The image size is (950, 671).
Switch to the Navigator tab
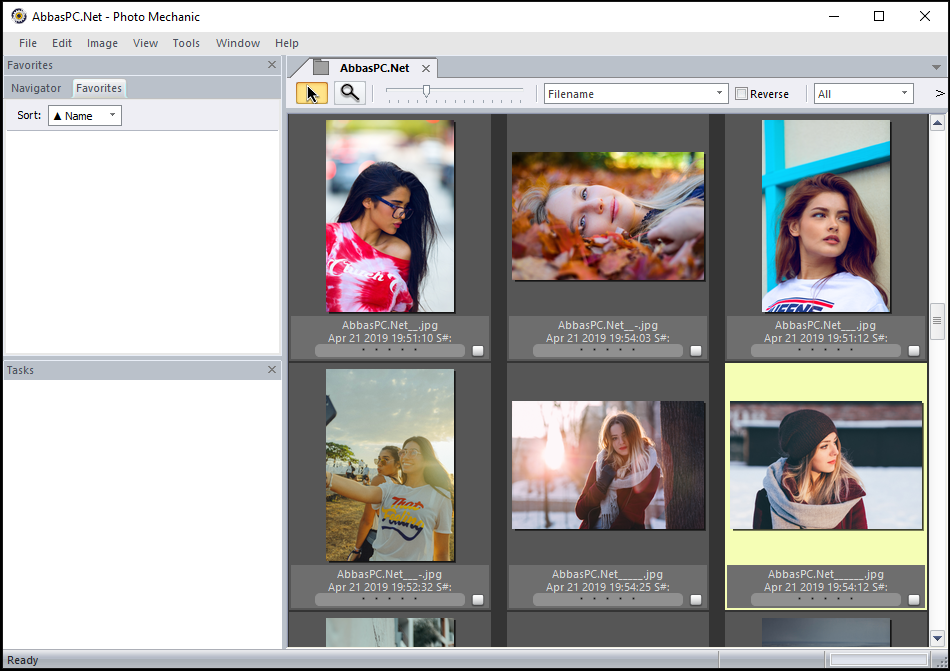(x=36, y=88)
